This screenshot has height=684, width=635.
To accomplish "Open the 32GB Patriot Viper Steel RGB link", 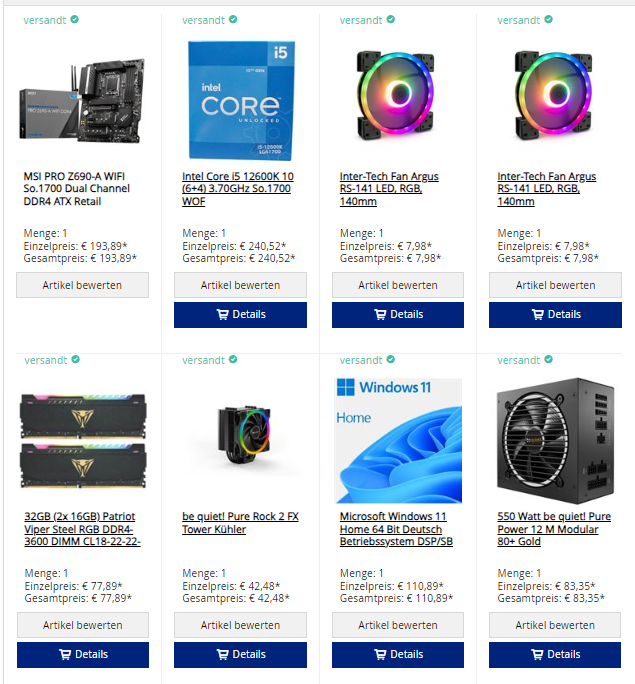I will click(82, 529).
